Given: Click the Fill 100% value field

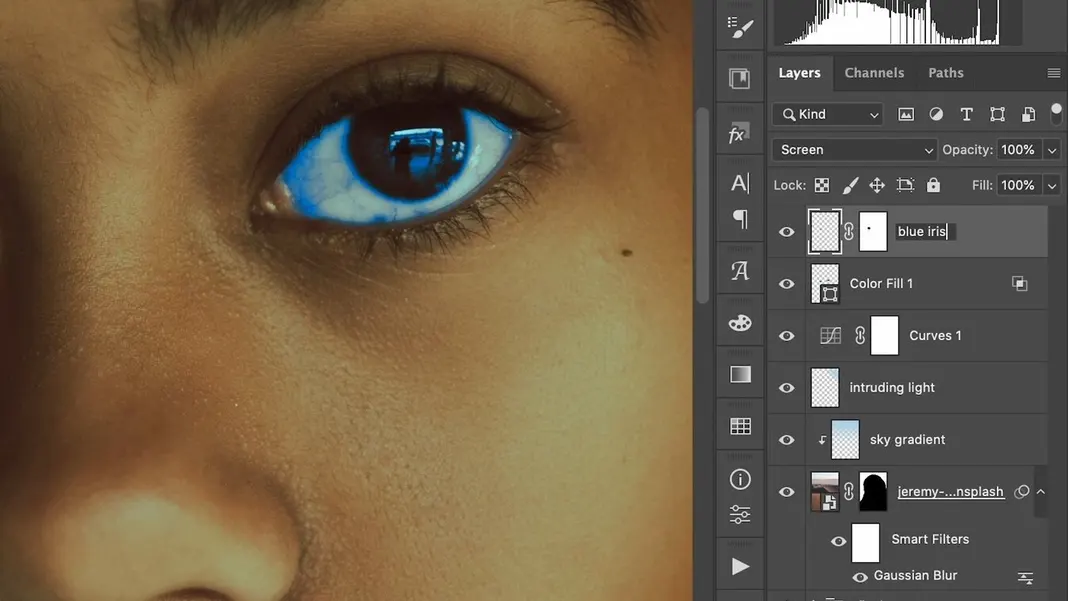Looking at the screenshot, I should click(x=1018, y=185).
